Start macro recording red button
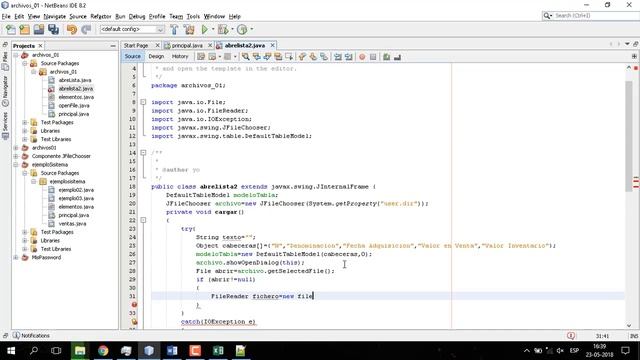Viewport: 640px width, 360px height. pyautogui.click(x=362, y=57)
